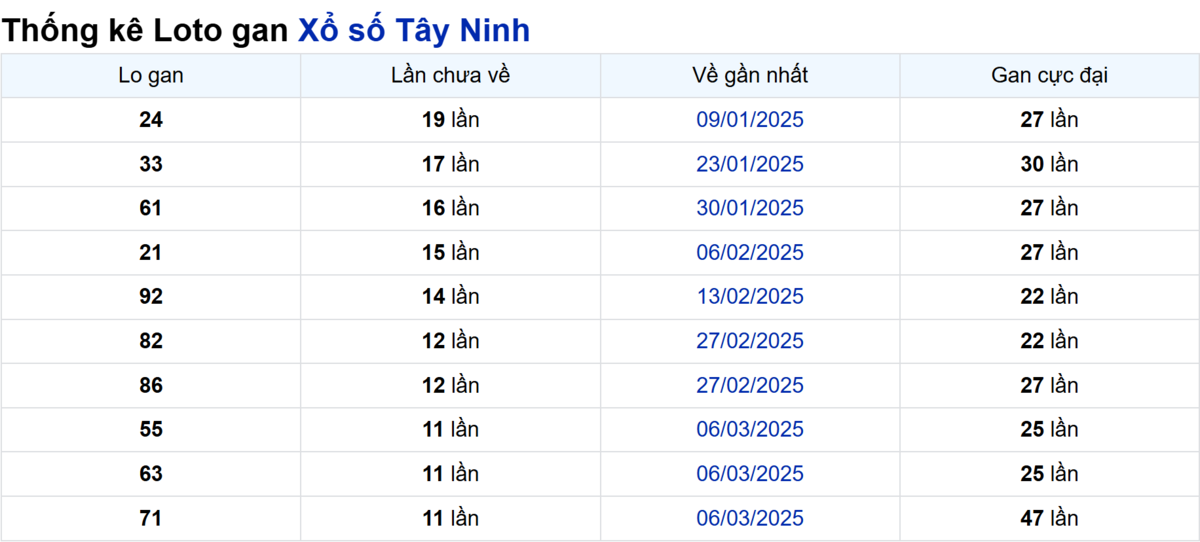
Task: Open 27/02/2025 link in row 82
Action: (750, 341)
